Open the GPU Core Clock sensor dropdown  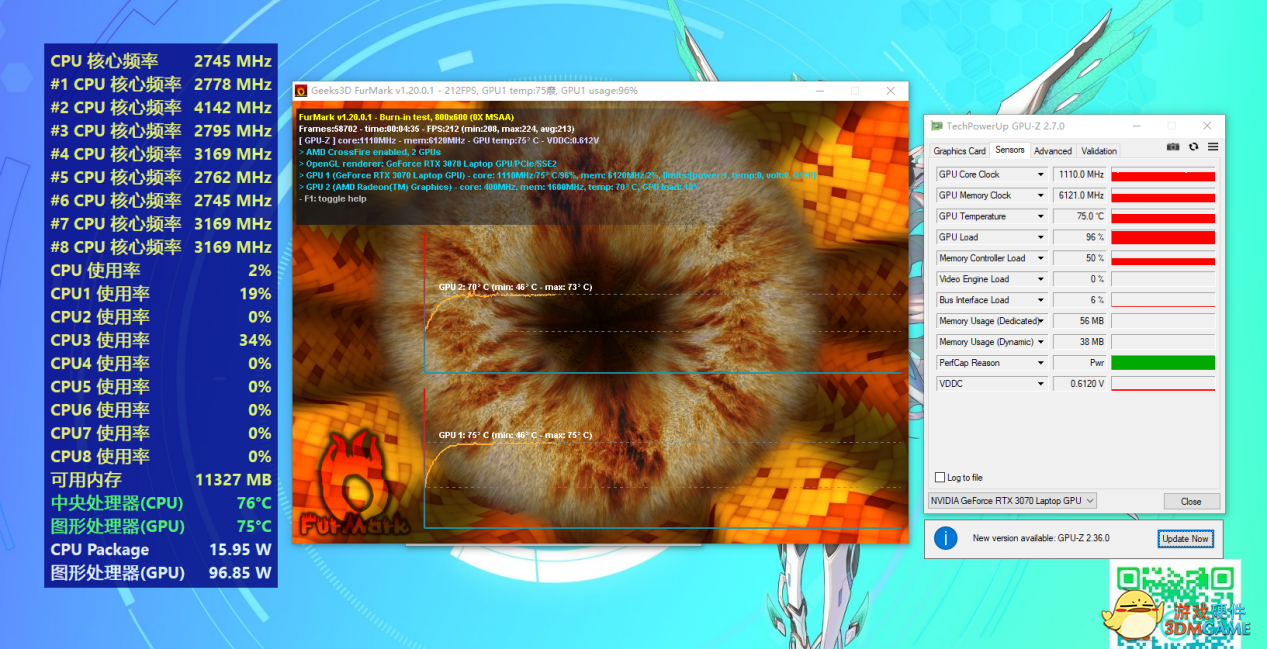tap(1040, 174)
